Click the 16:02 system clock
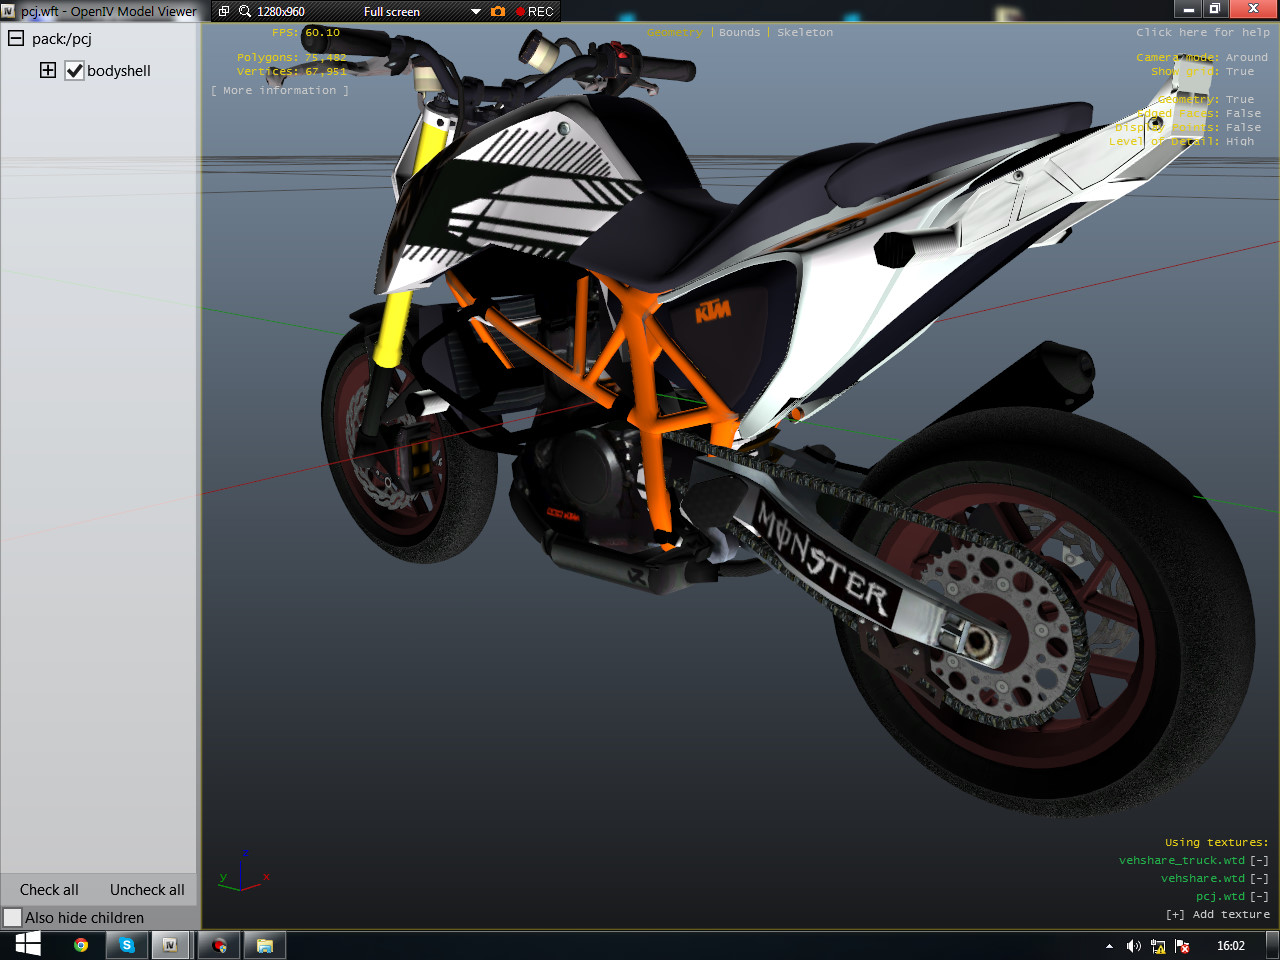 [1231, 946]
